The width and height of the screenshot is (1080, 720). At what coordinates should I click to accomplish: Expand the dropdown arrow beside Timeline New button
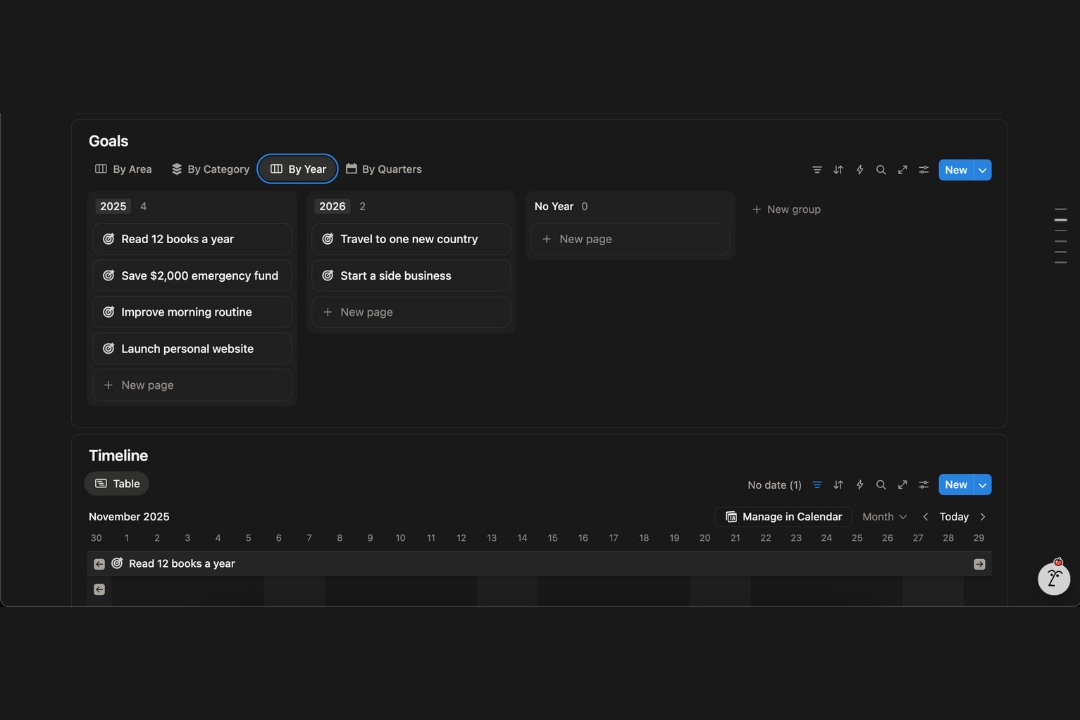pyautogui.click(x=983, y=485)
